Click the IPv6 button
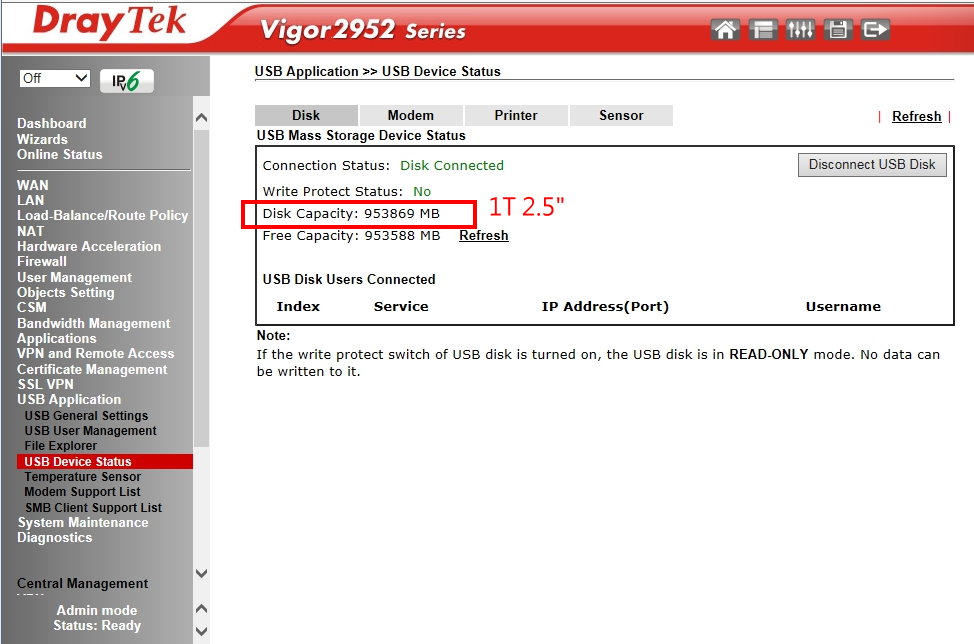This screenshot has width=974, height=644. 127,81
